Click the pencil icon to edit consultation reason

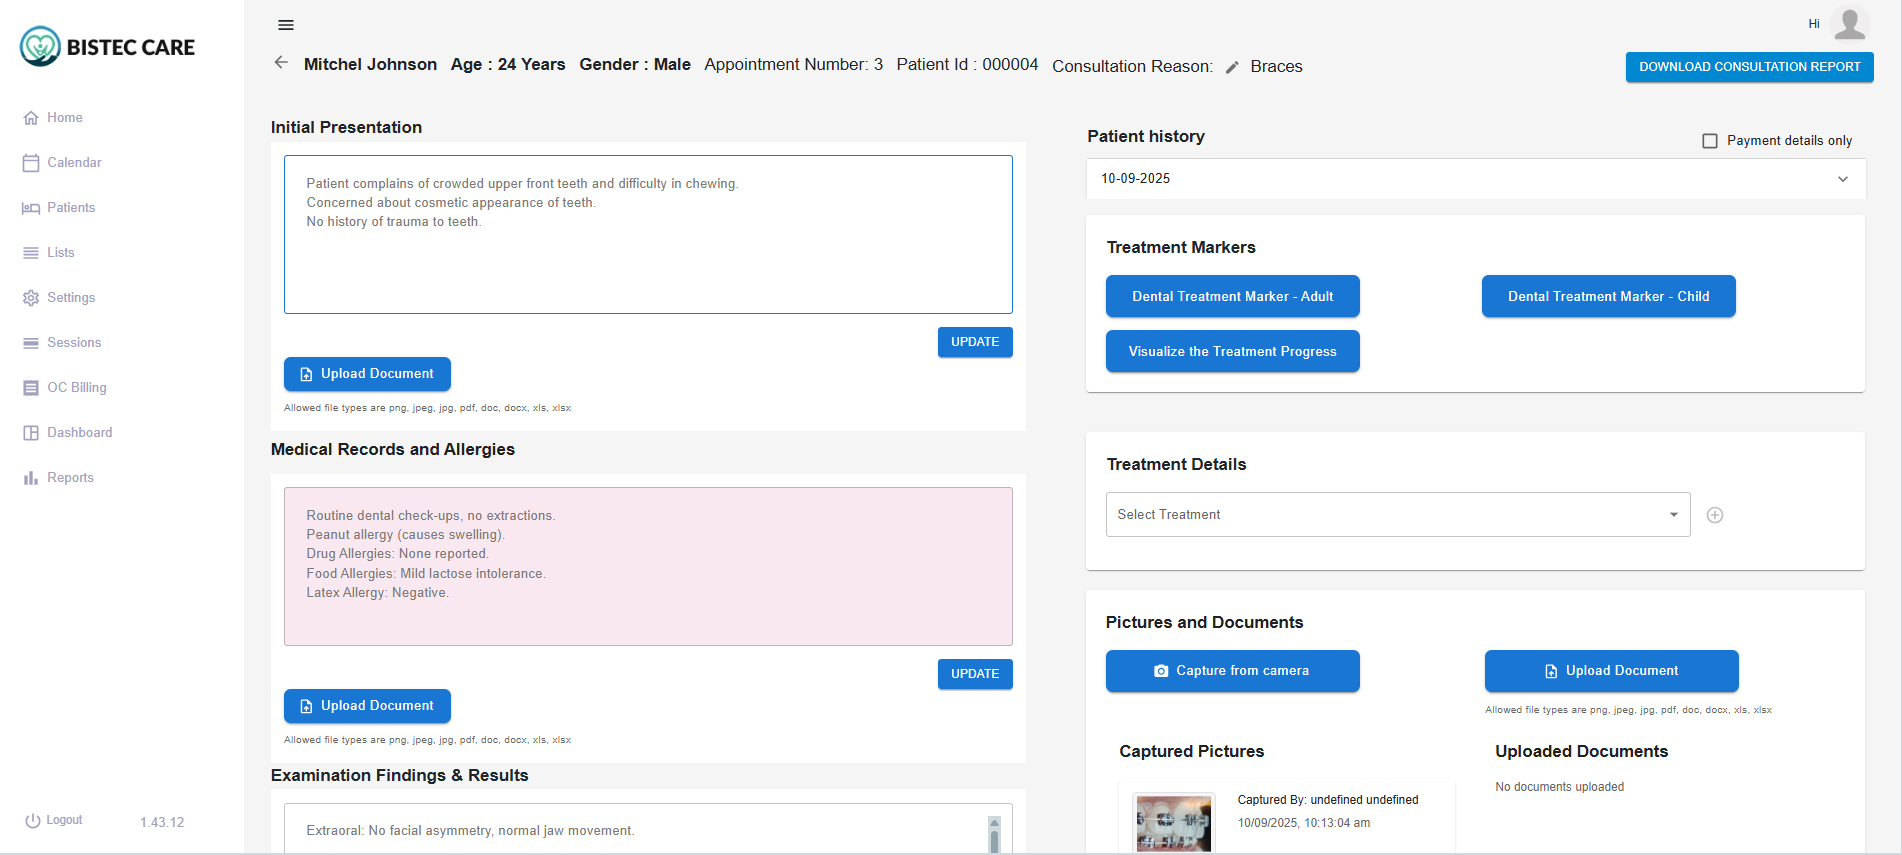(x=1232, y=67)
